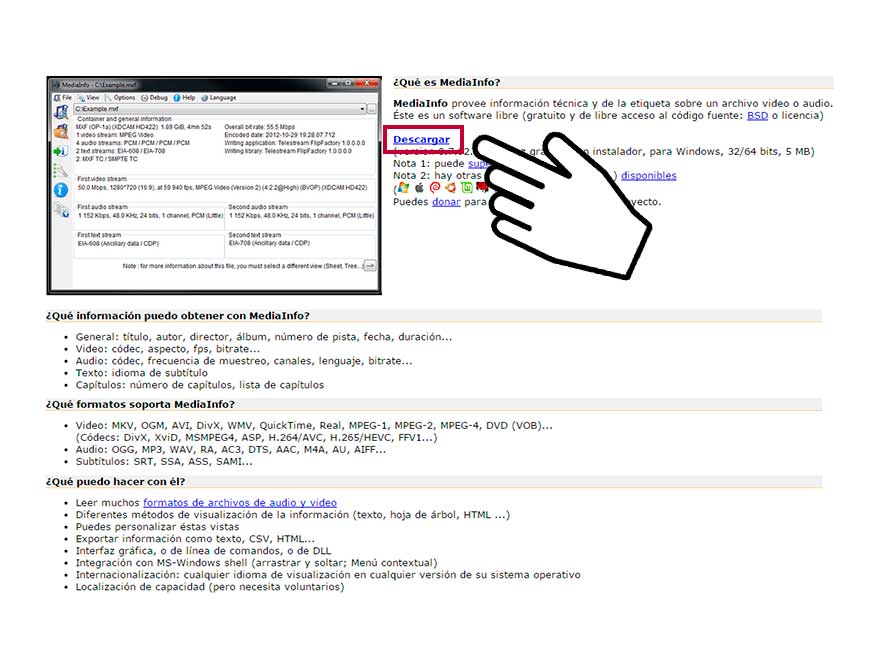Click the open-file sidebar icon in MediaInfo screenshot
889x650 pixels.
point(61,112)
